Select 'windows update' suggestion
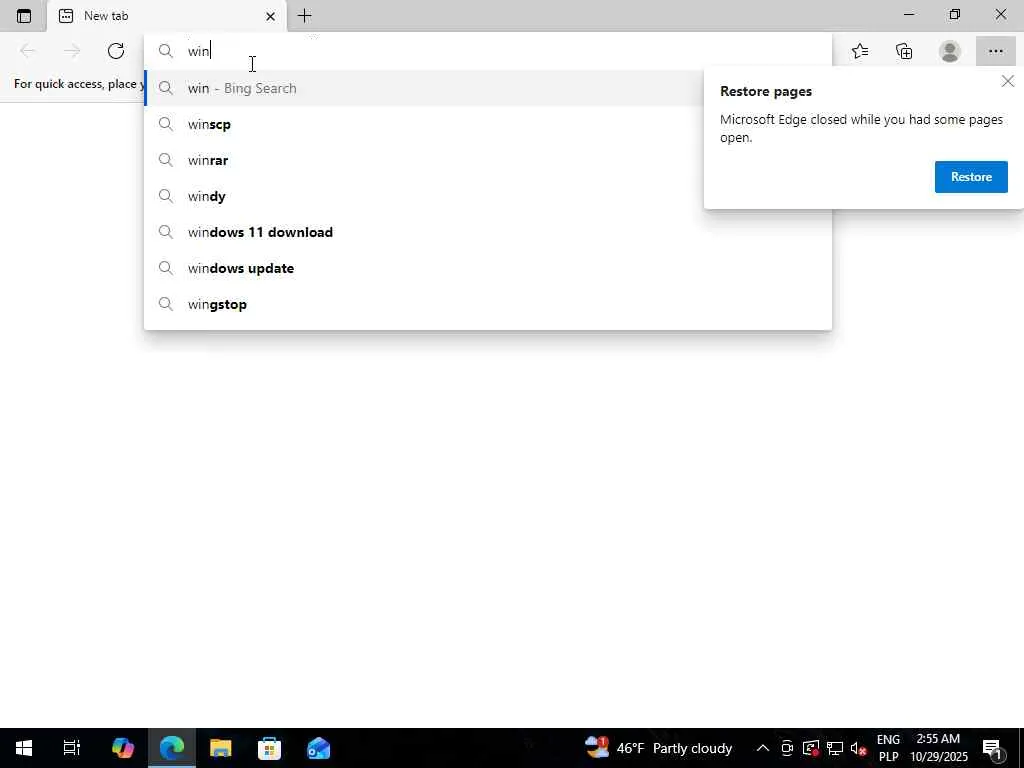The image size is (1024, 768). tap(487, 268)
